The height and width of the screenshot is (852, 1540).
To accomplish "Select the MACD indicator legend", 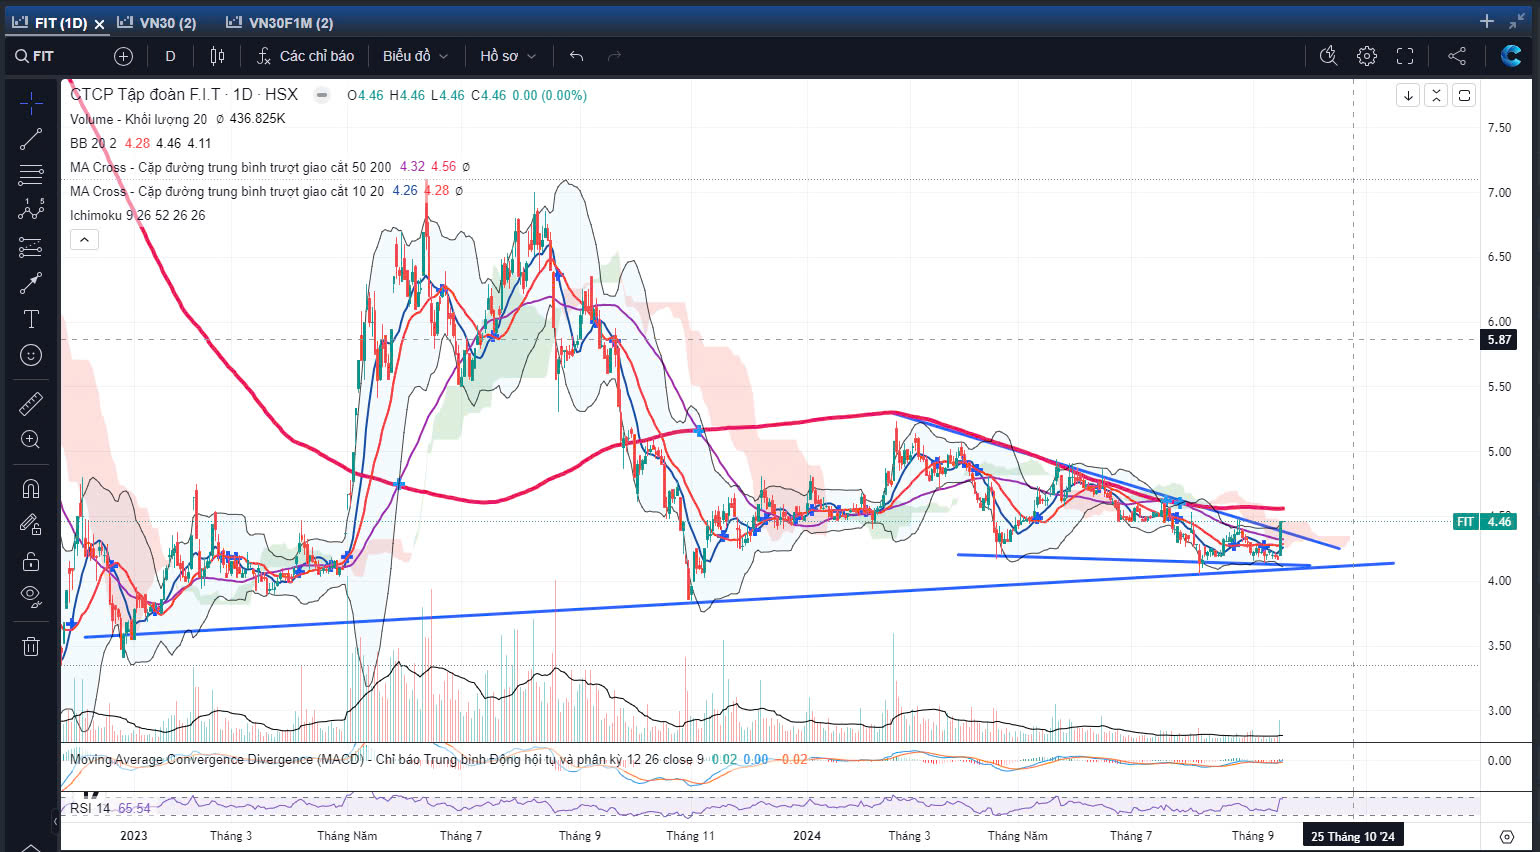I will [386, 760].
